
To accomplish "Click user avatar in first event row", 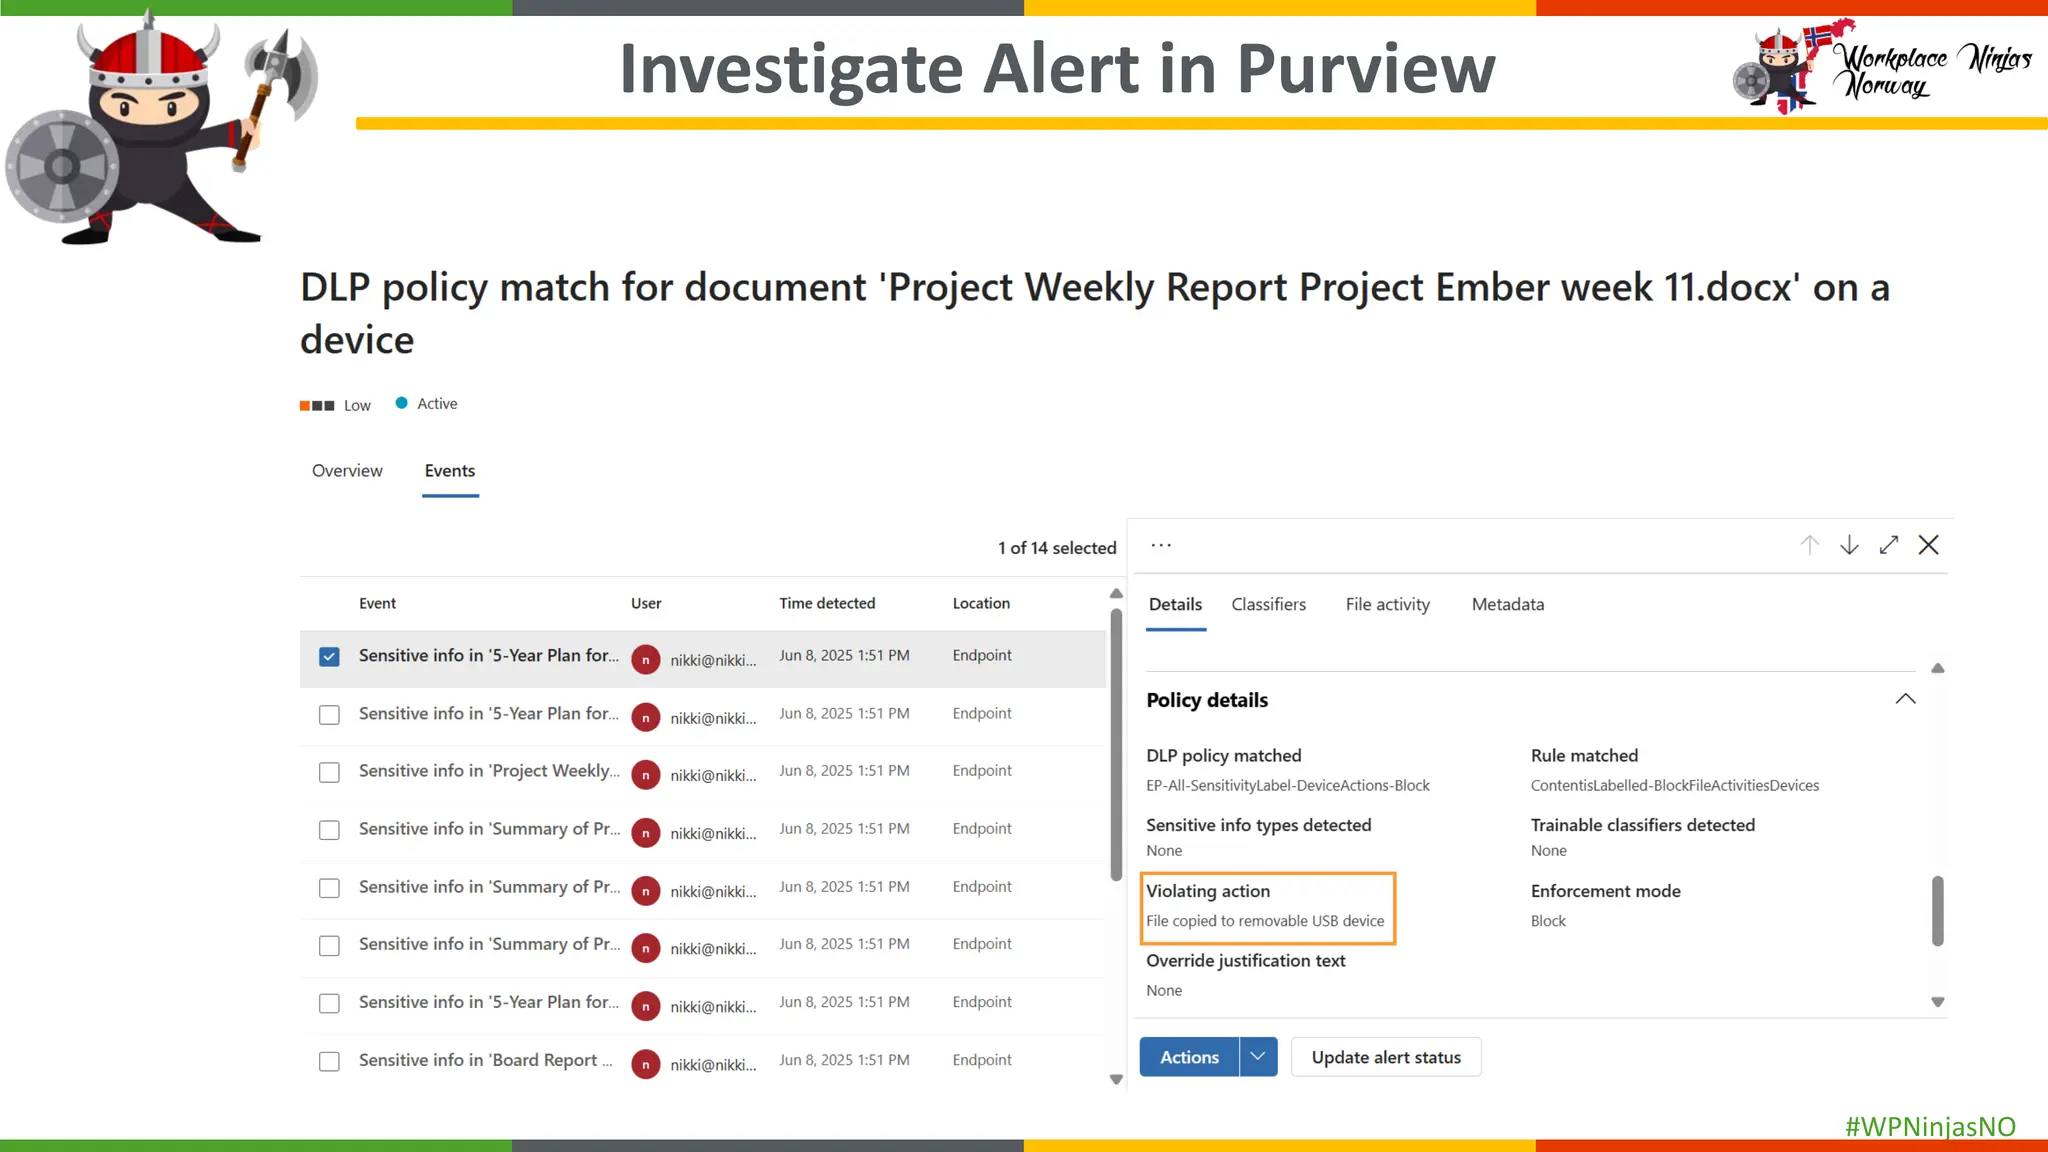I will pos(646,659).
